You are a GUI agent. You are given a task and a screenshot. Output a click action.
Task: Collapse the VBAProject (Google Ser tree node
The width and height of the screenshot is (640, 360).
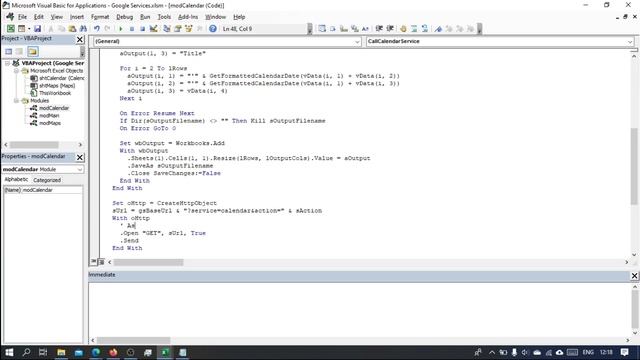click(7, 63)
